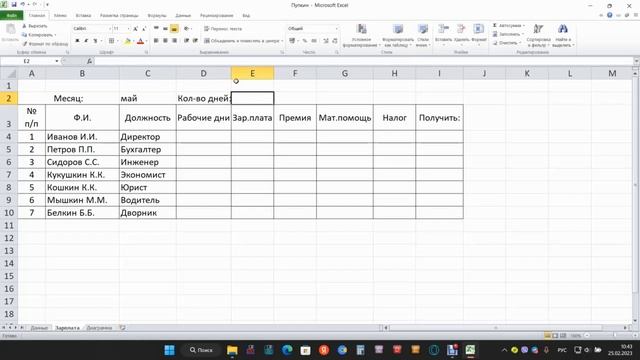
Task: Open the Файл (File) tab
Action: pos(11,16)
